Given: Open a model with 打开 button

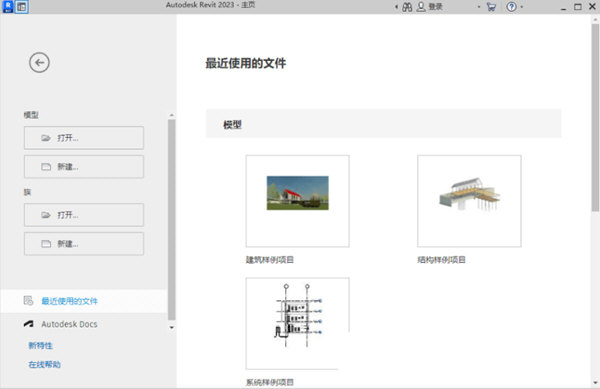Looking at the screenshot, I should (x=84, y=138).
